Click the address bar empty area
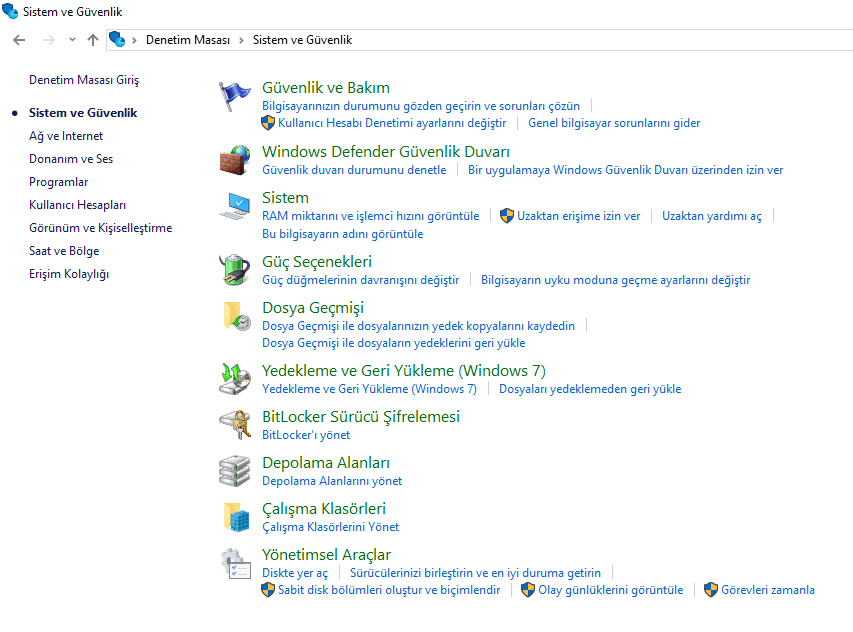Screen dimensions: 853x632 coord(600,40)
